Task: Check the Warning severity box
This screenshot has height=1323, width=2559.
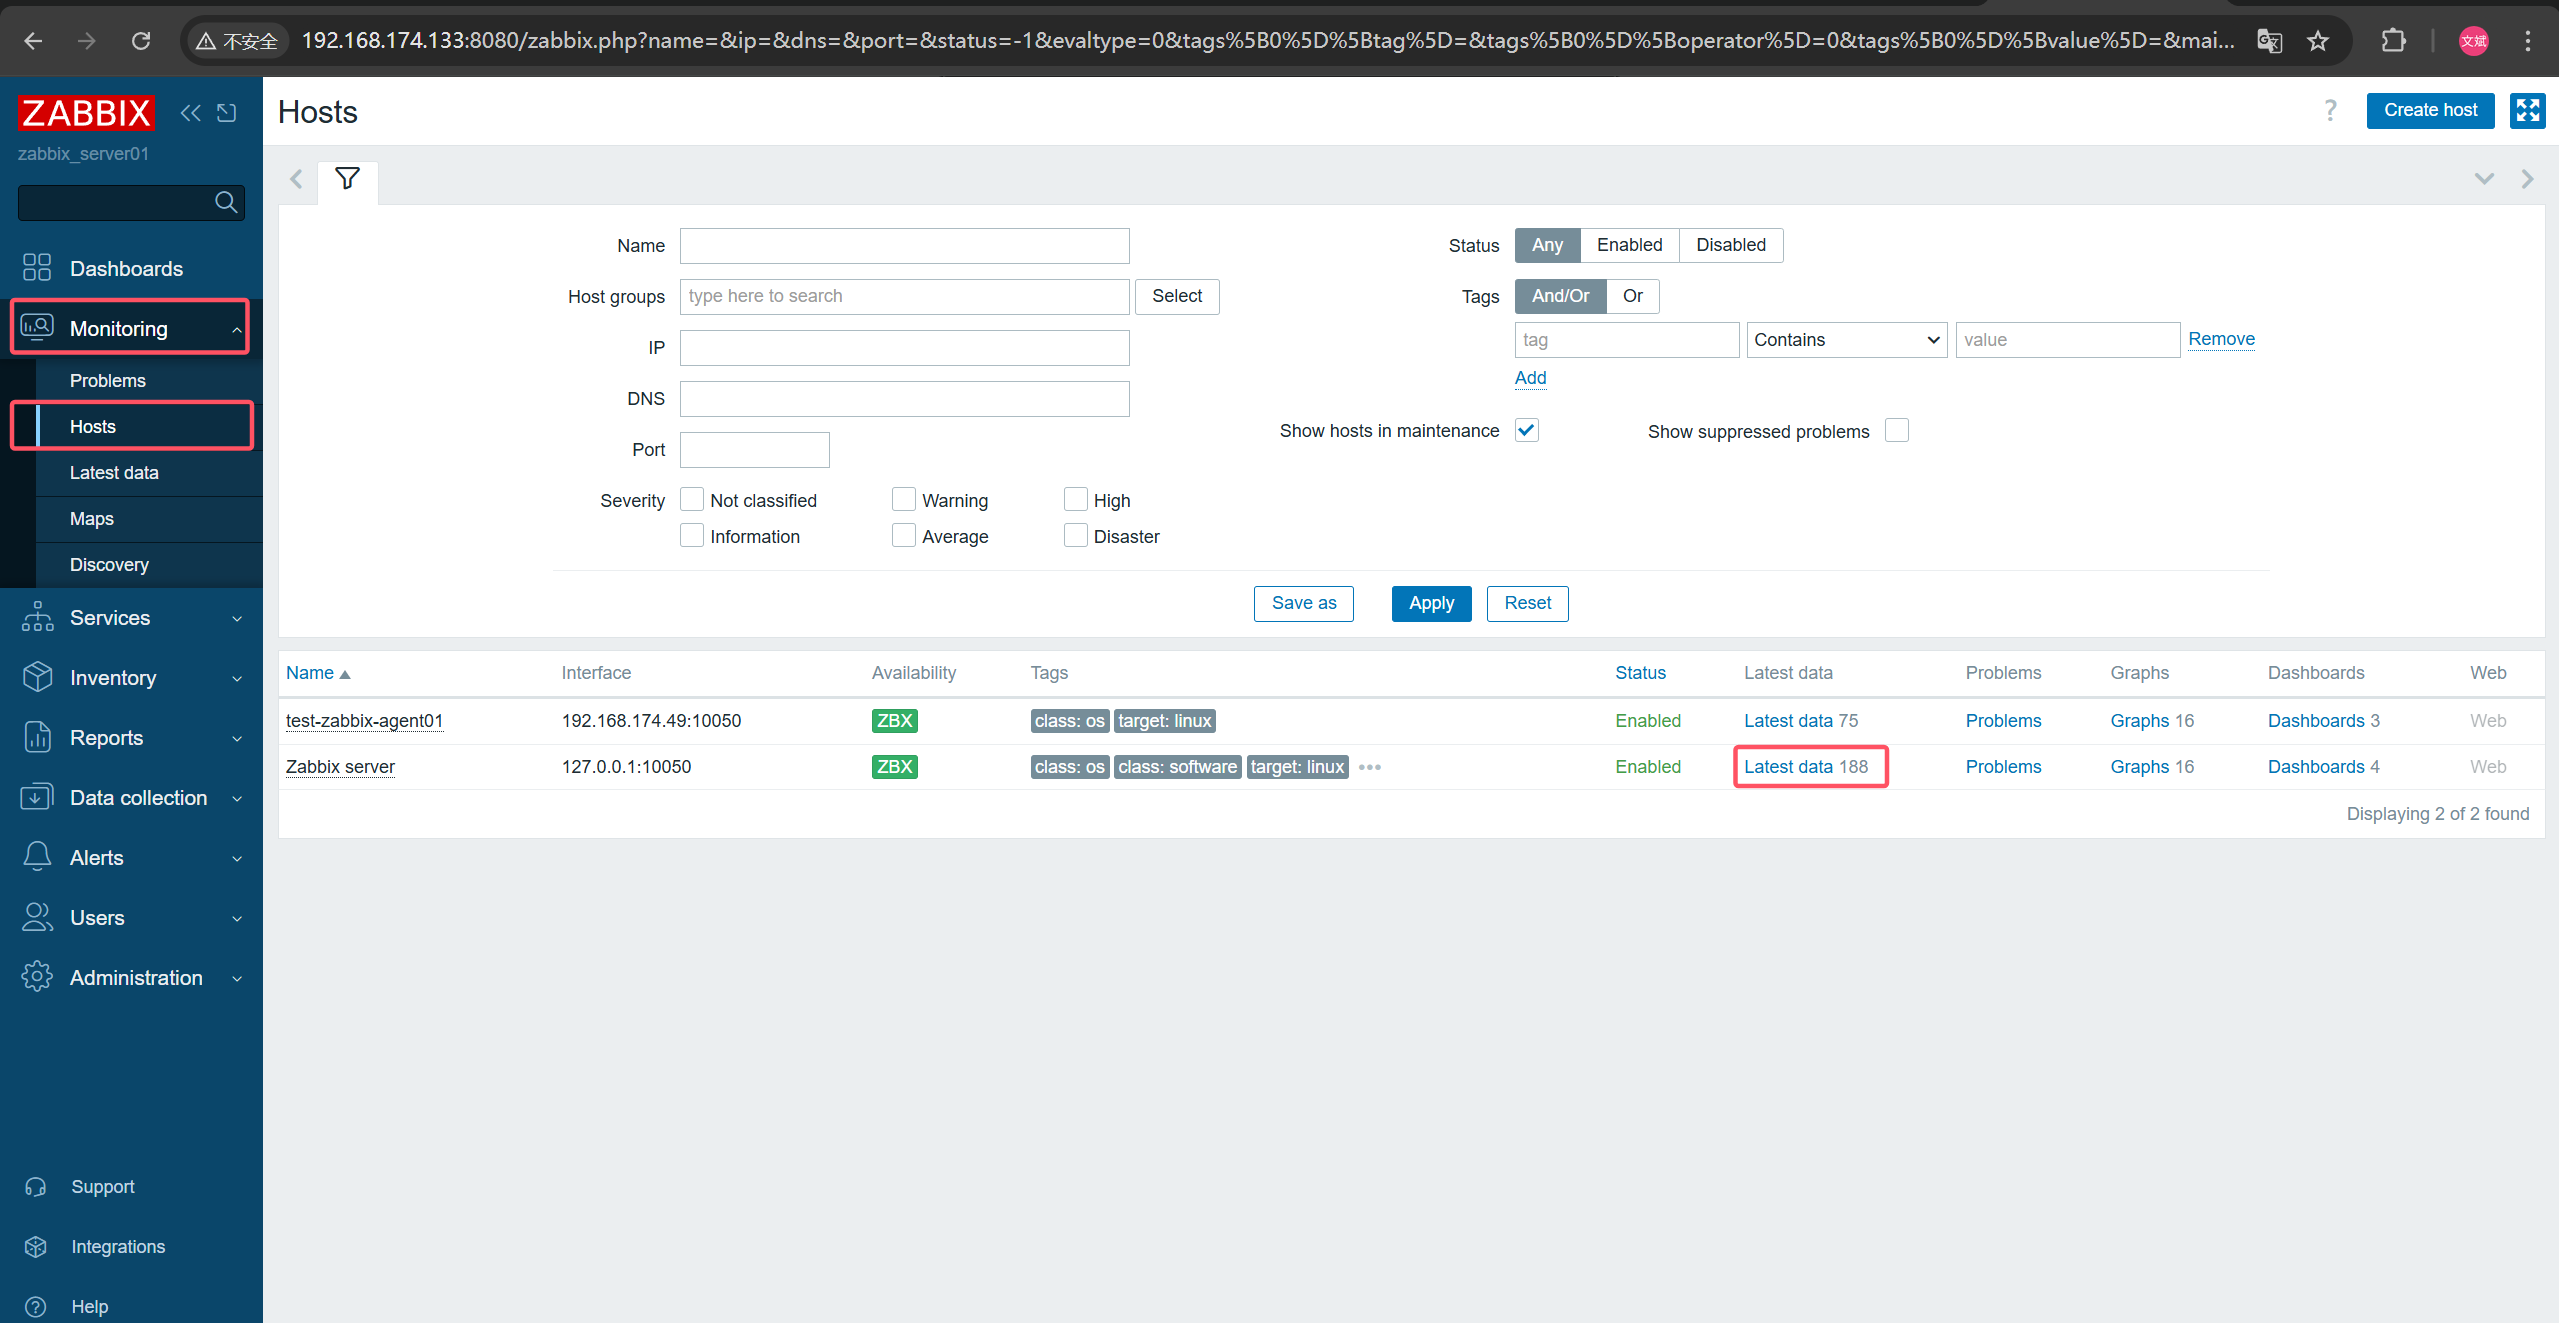Action: click(904, 499)
